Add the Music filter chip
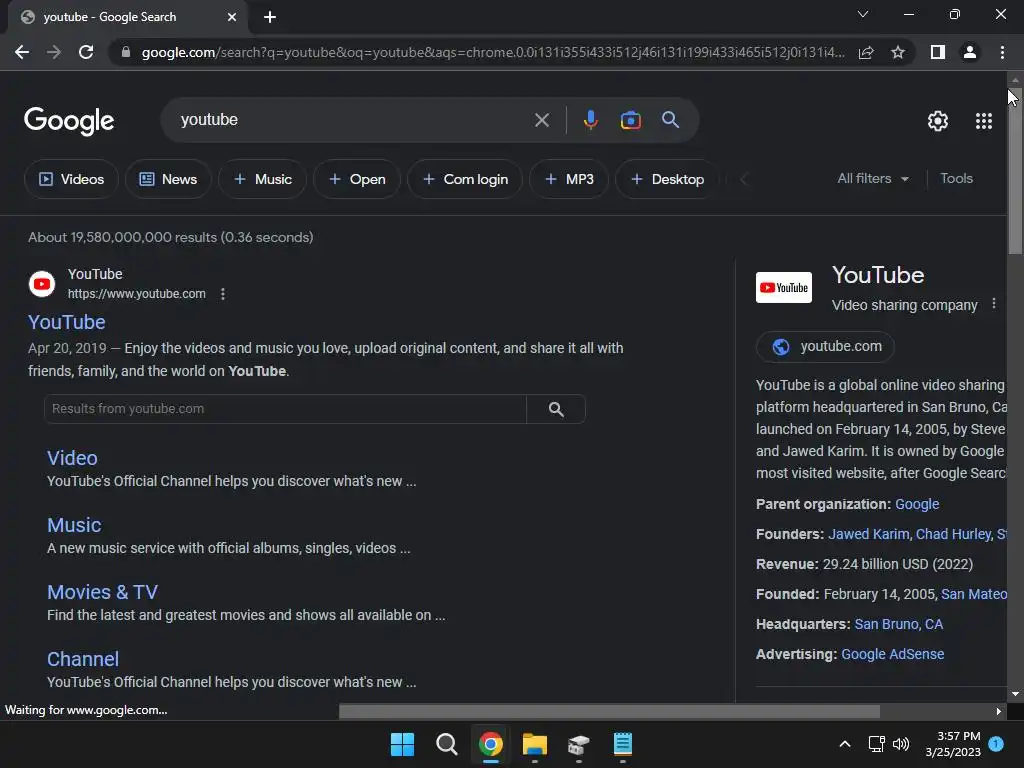Image resolution: width=1024 pixels, height=768 pixels. coord(263,179)
